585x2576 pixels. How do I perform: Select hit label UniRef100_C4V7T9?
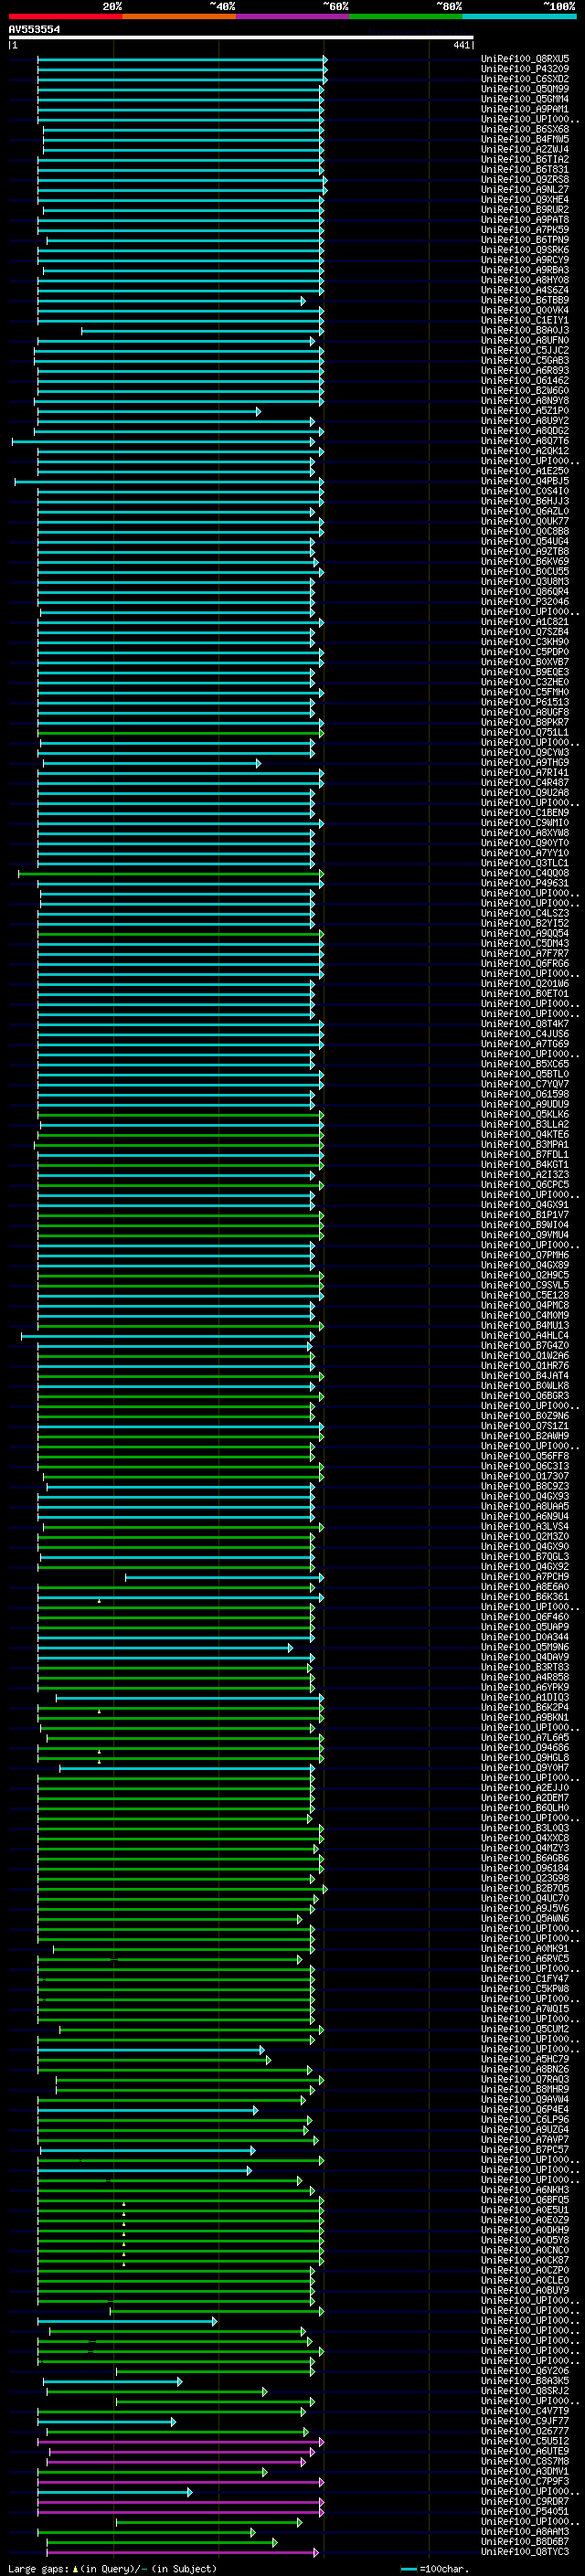click(525, 2411)
